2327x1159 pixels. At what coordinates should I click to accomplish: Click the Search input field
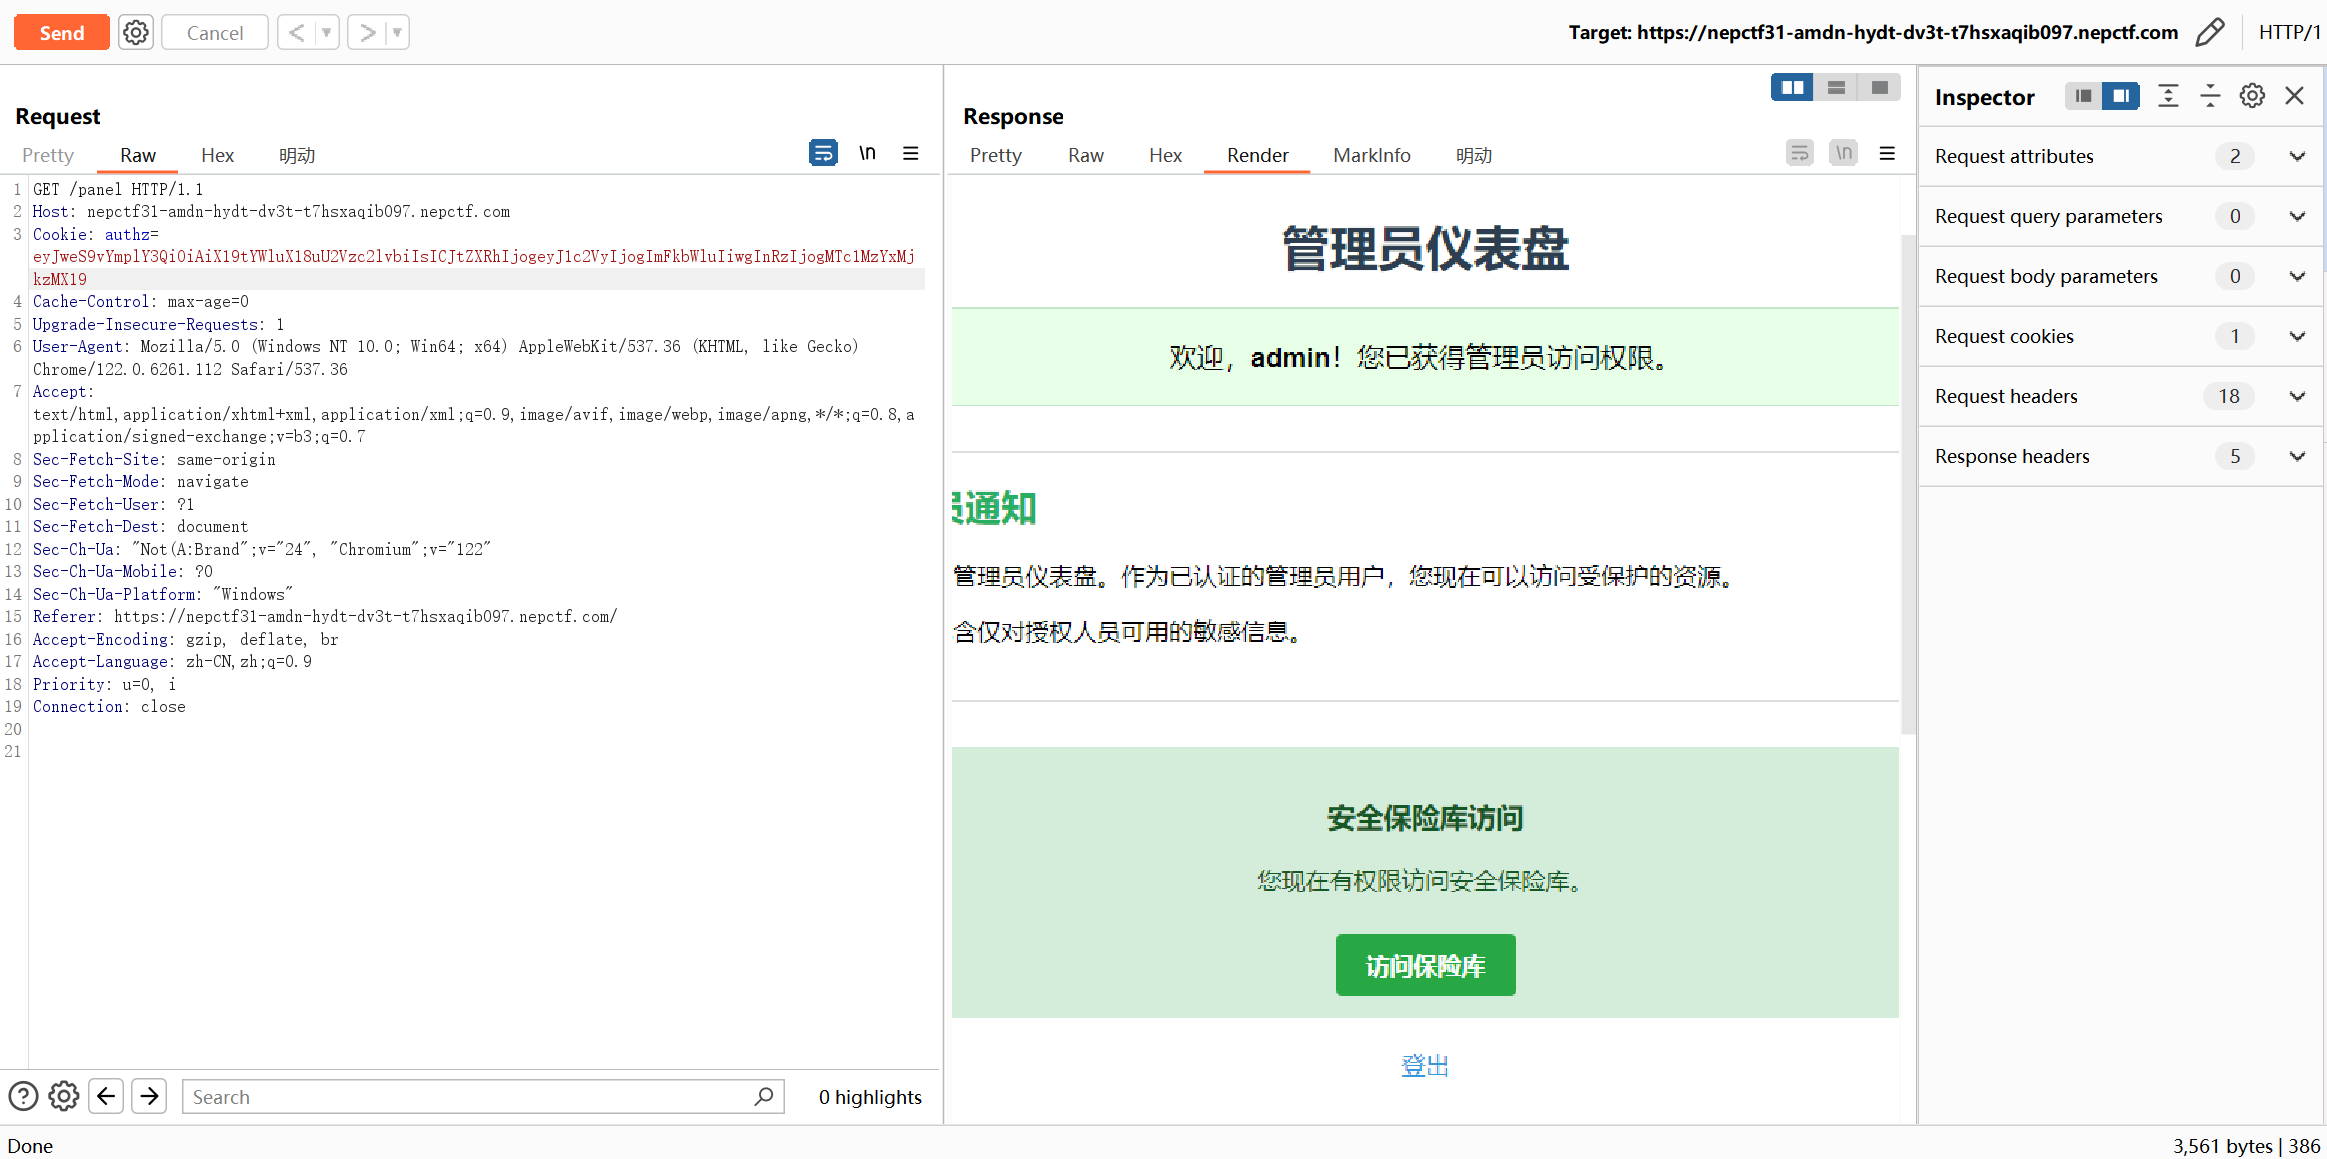click(470, 1097)
